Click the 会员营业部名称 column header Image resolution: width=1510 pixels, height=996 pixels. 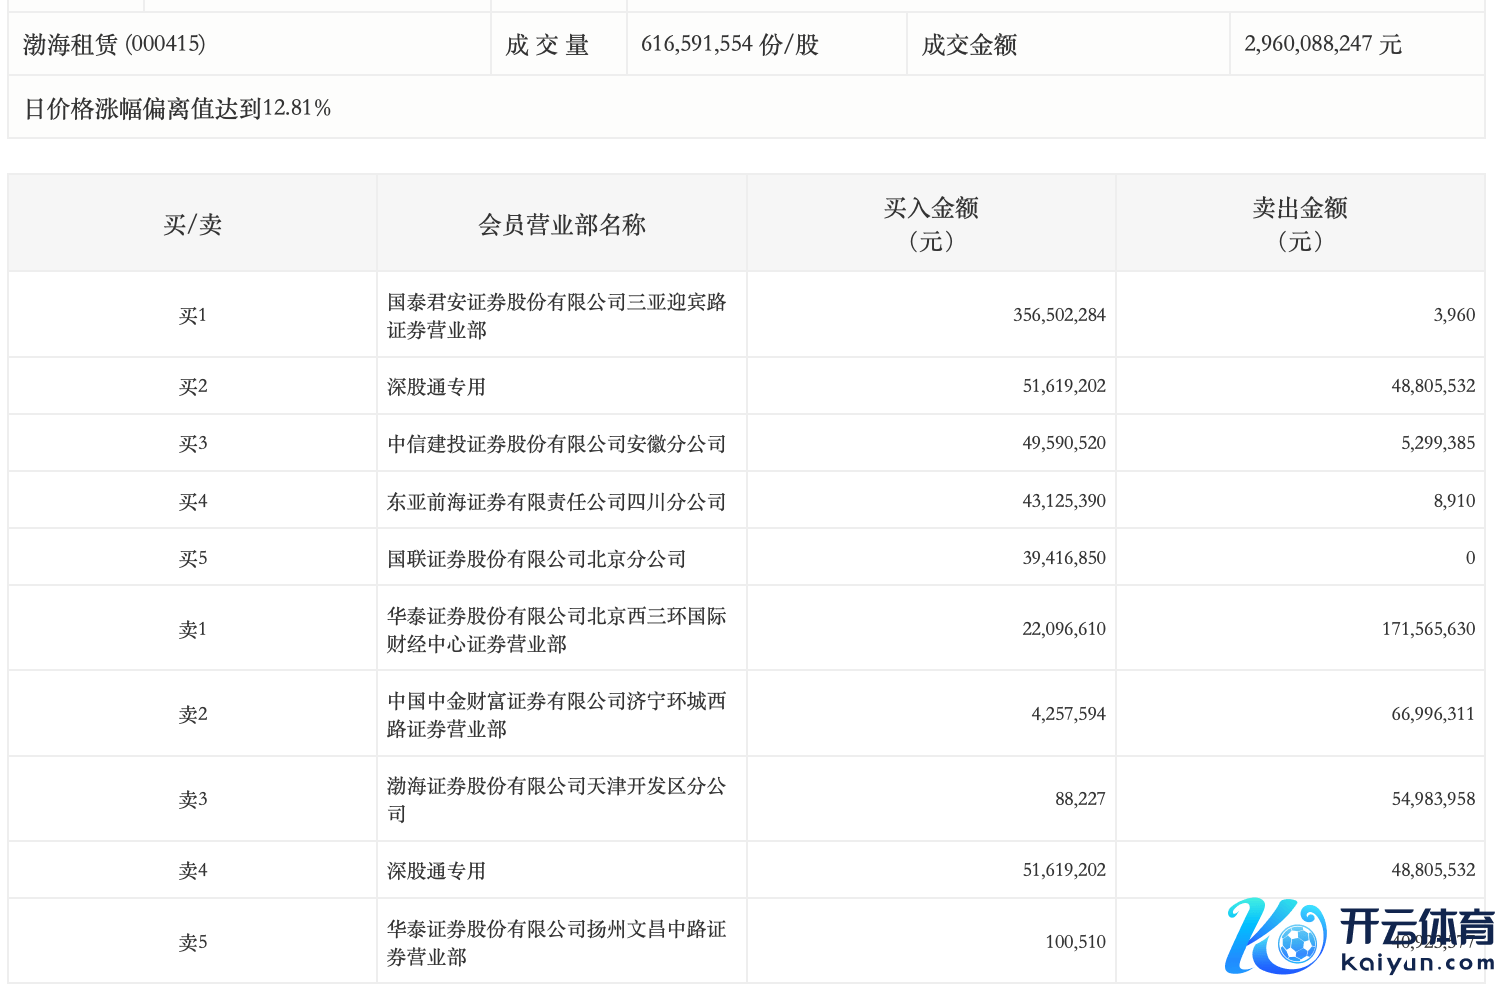[561, 224]
